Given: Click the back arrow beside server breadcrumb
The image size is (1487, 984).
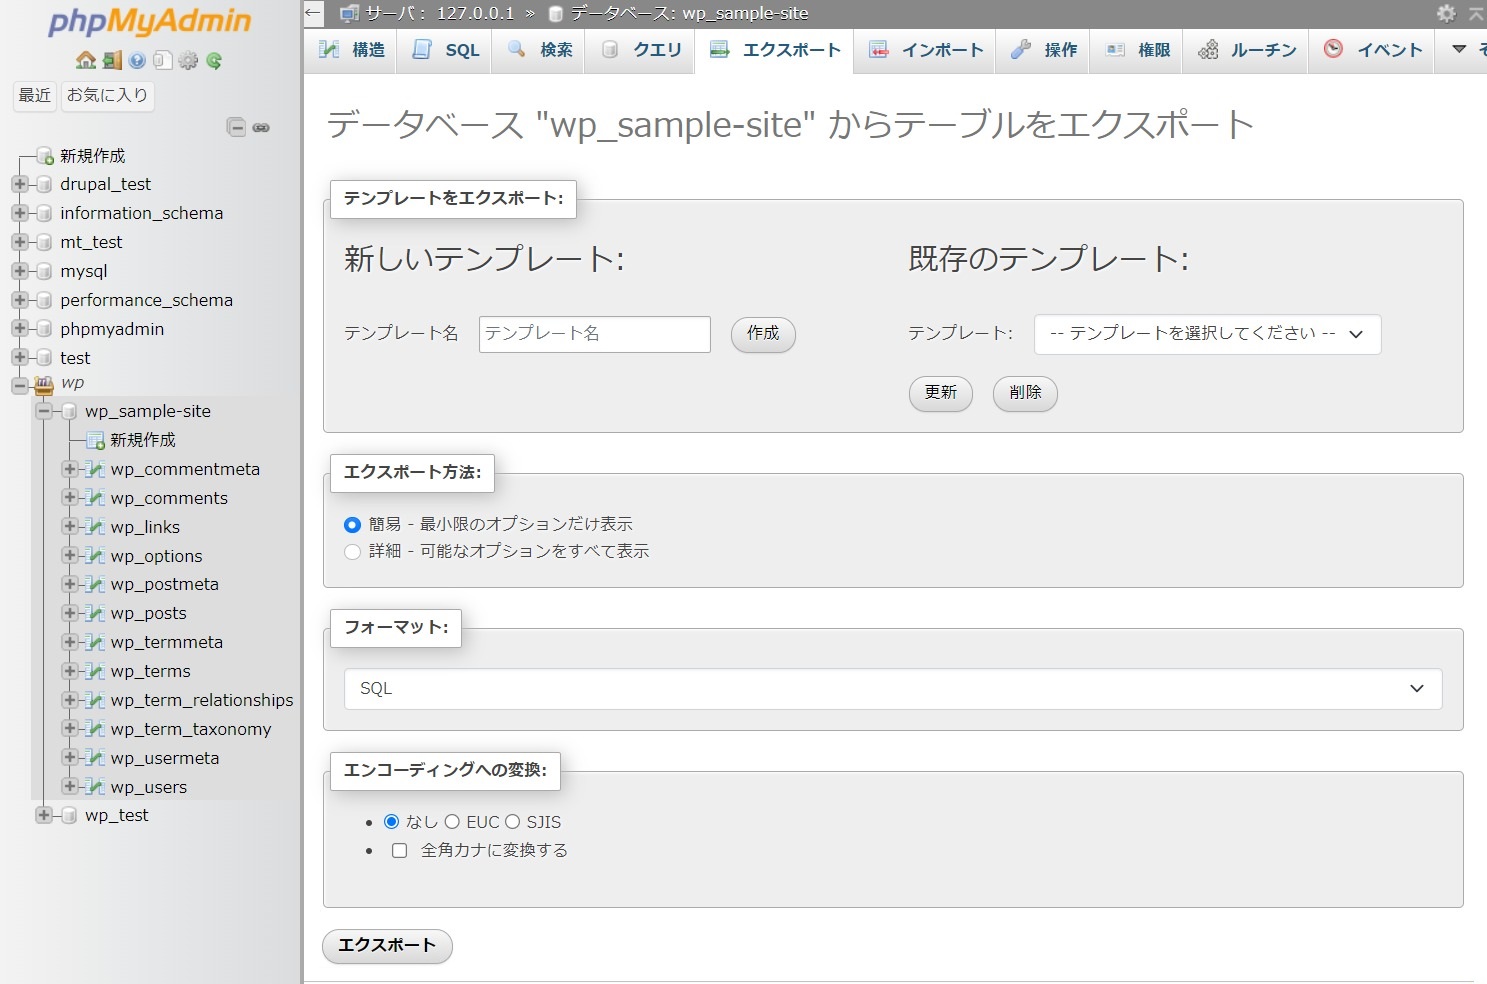Looking at the screenshot, I should 313,13.
